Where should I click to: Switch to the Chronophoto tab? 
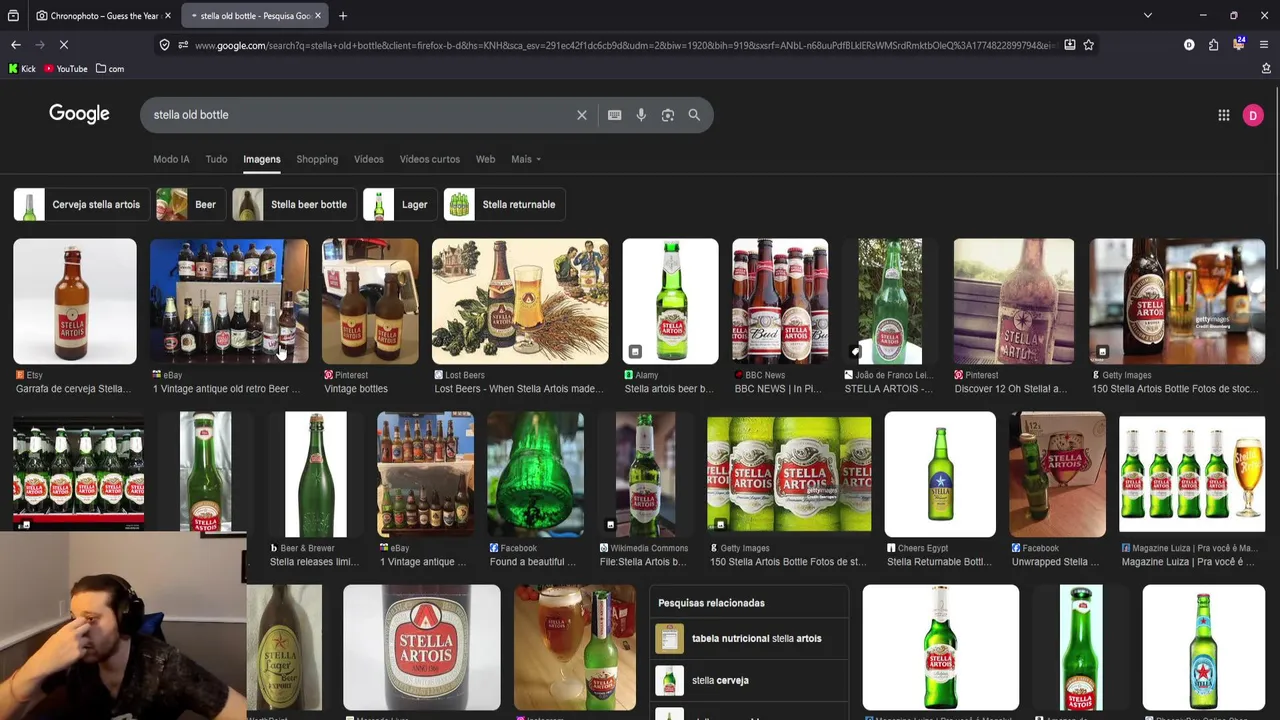(x=102, y=16)
